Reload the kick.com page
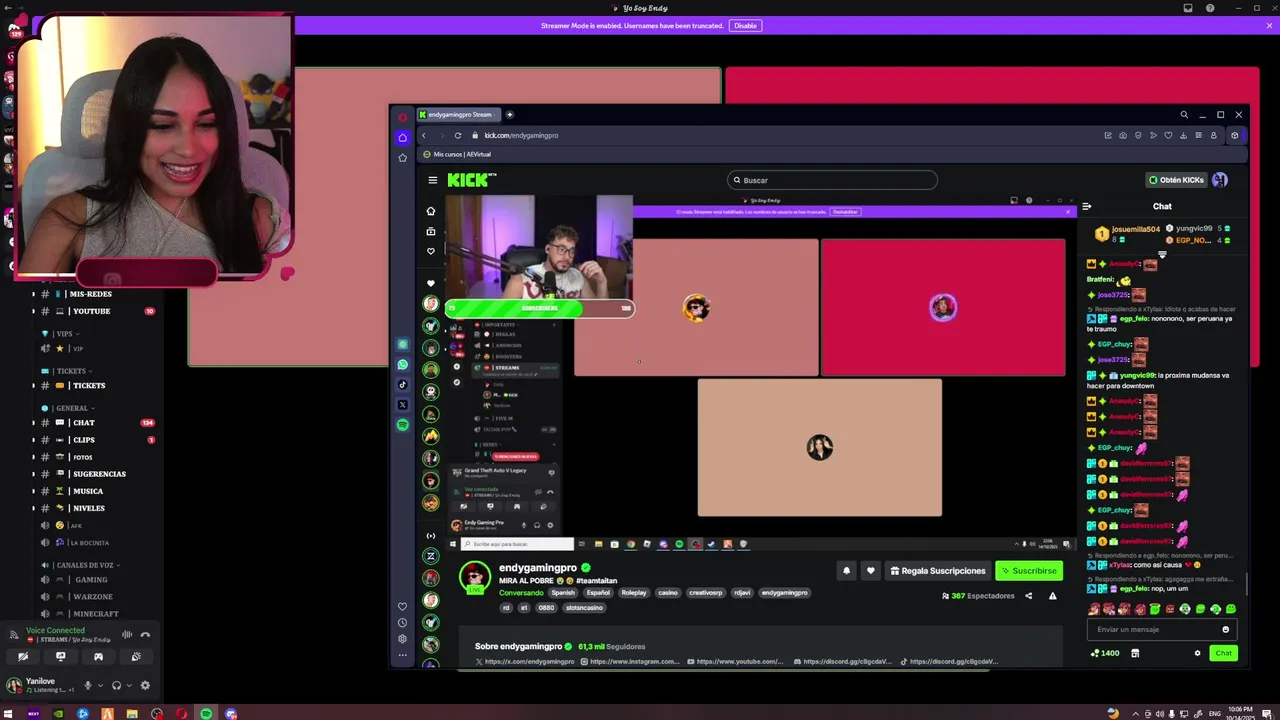This screenshot has height=720, width=1280. pos(458,135)
